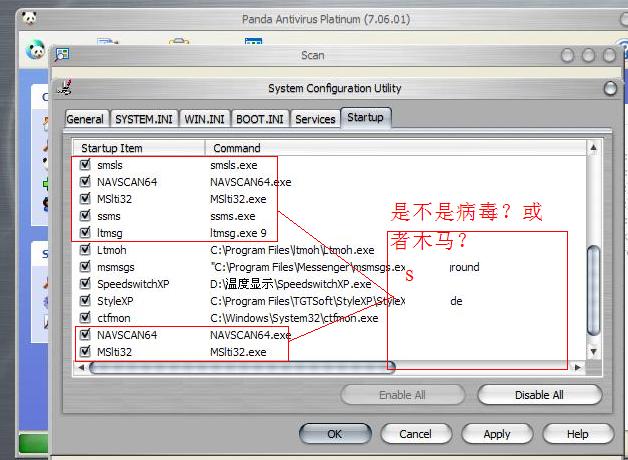Click the first round button on Scan title bar
The height and width of the screenshot is (460, 628).
tap(567, 55)
